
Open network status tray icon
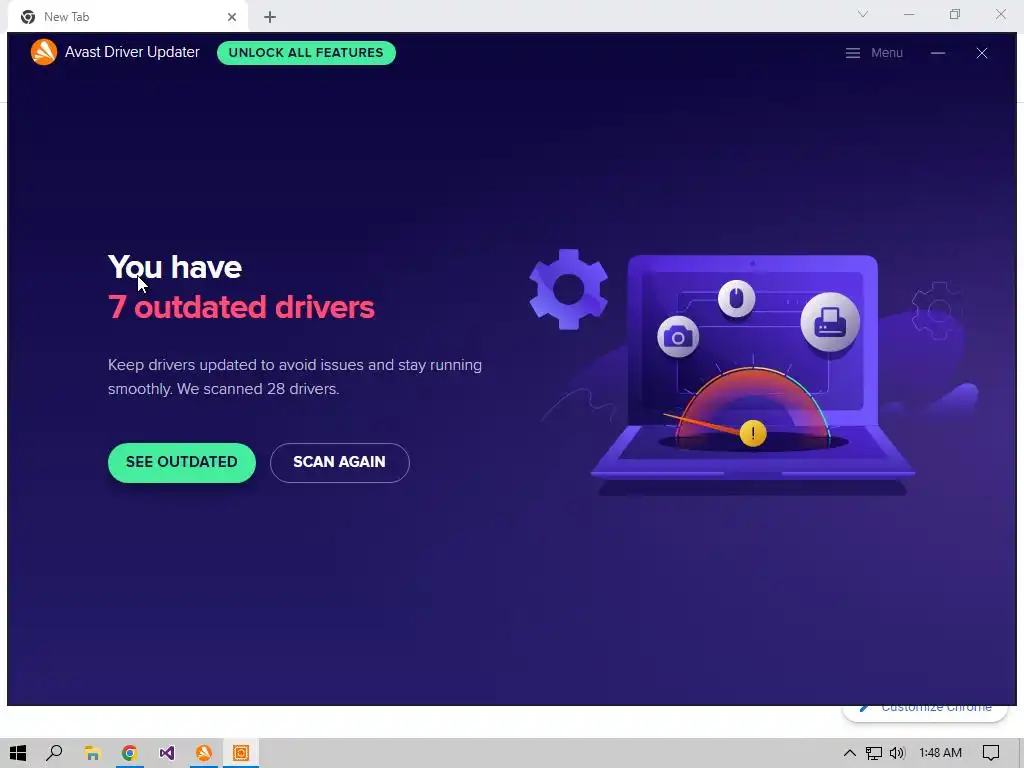[873, 753]
